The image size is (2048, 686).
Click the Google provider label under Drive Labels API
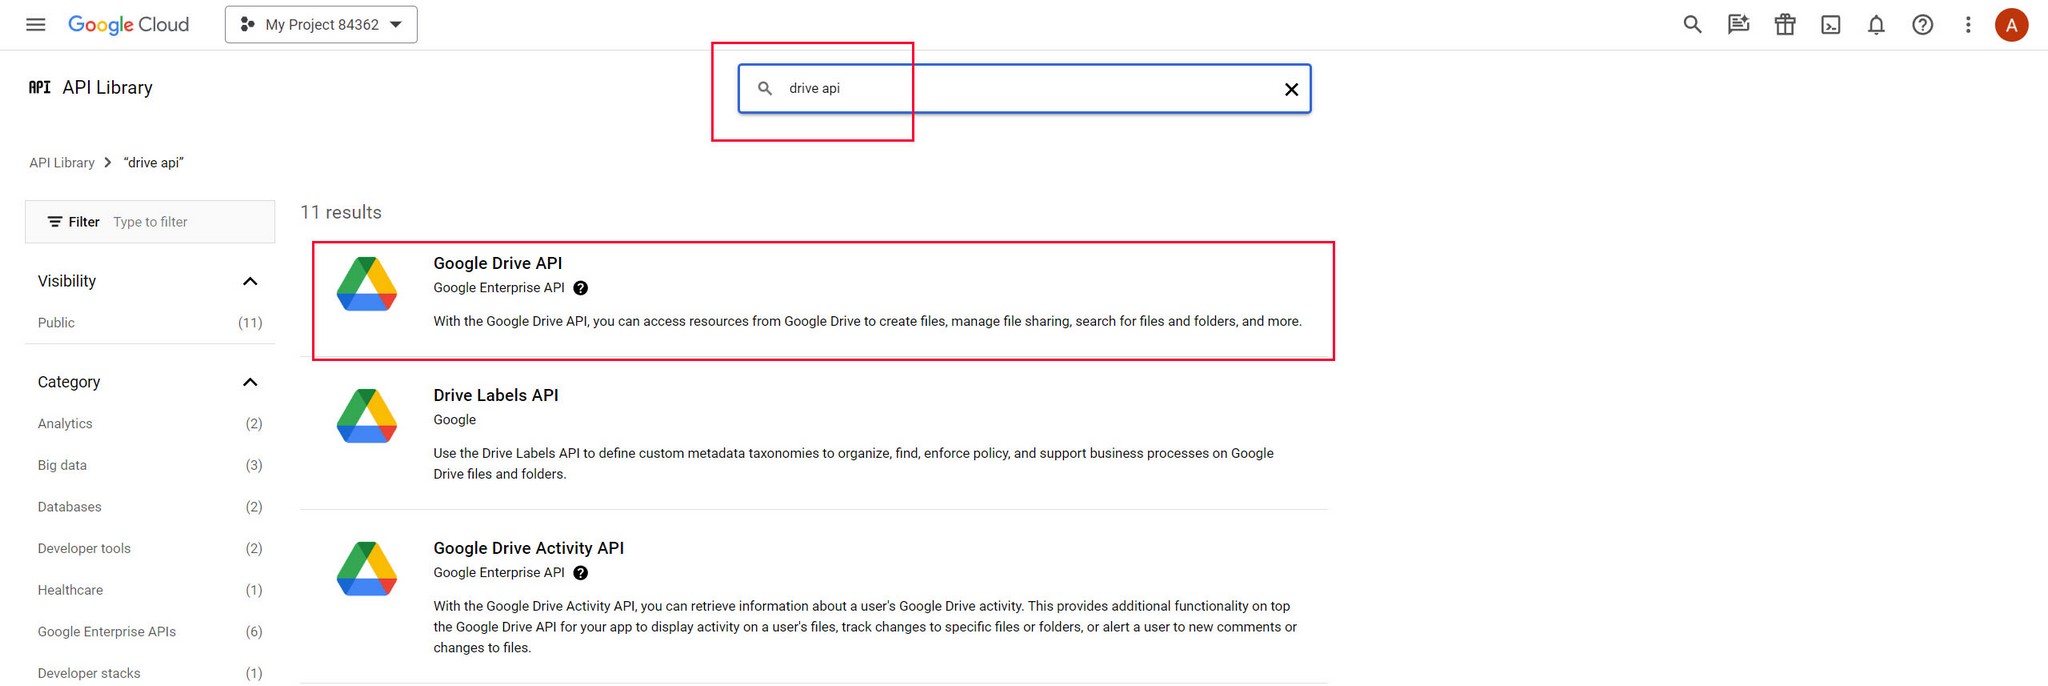point(454,420)
